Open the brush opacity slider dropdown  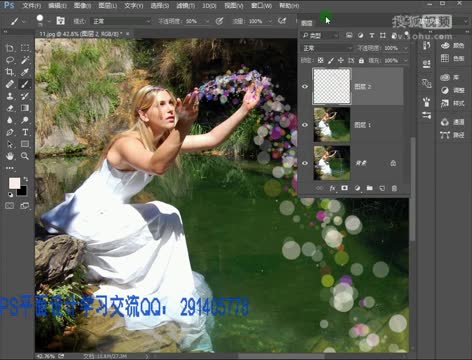click(x=207, y=21)
